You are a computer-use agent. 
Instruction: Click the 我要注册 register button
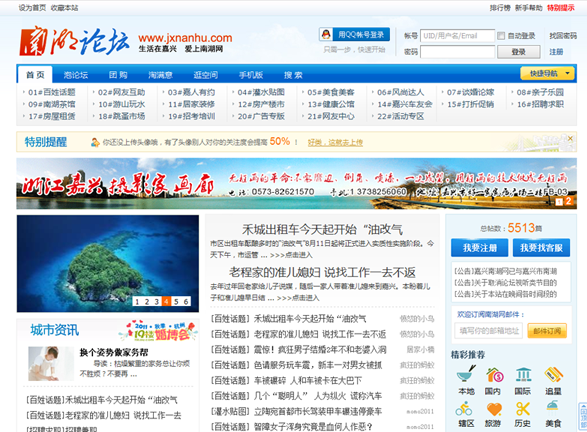[x=480, y=247]
